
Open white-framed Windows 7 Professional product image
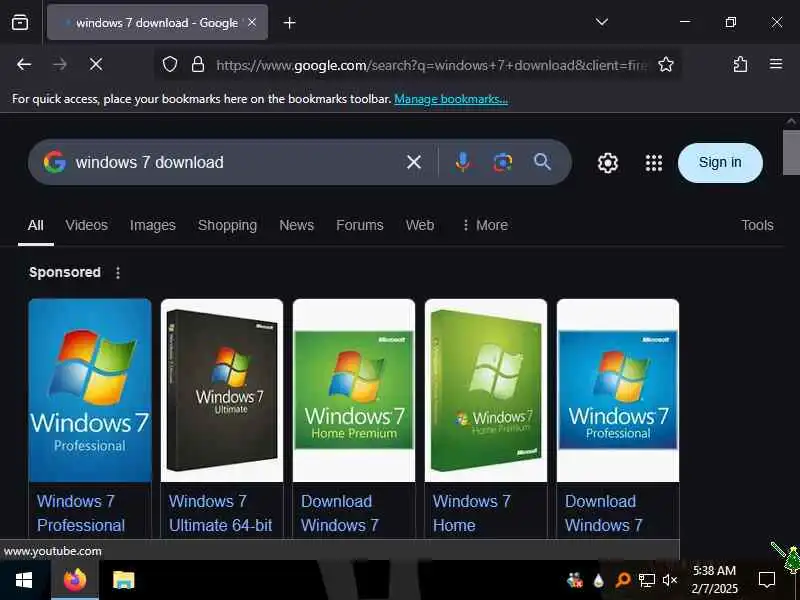click(x=618, y=390)
